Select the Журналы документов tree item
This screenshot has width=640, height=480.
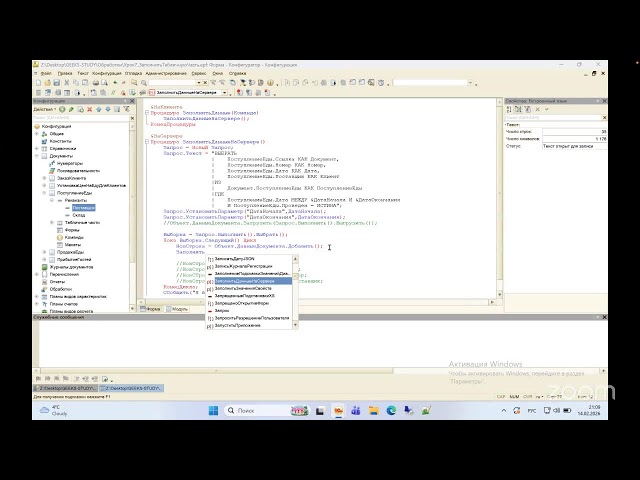coord(71,267)
